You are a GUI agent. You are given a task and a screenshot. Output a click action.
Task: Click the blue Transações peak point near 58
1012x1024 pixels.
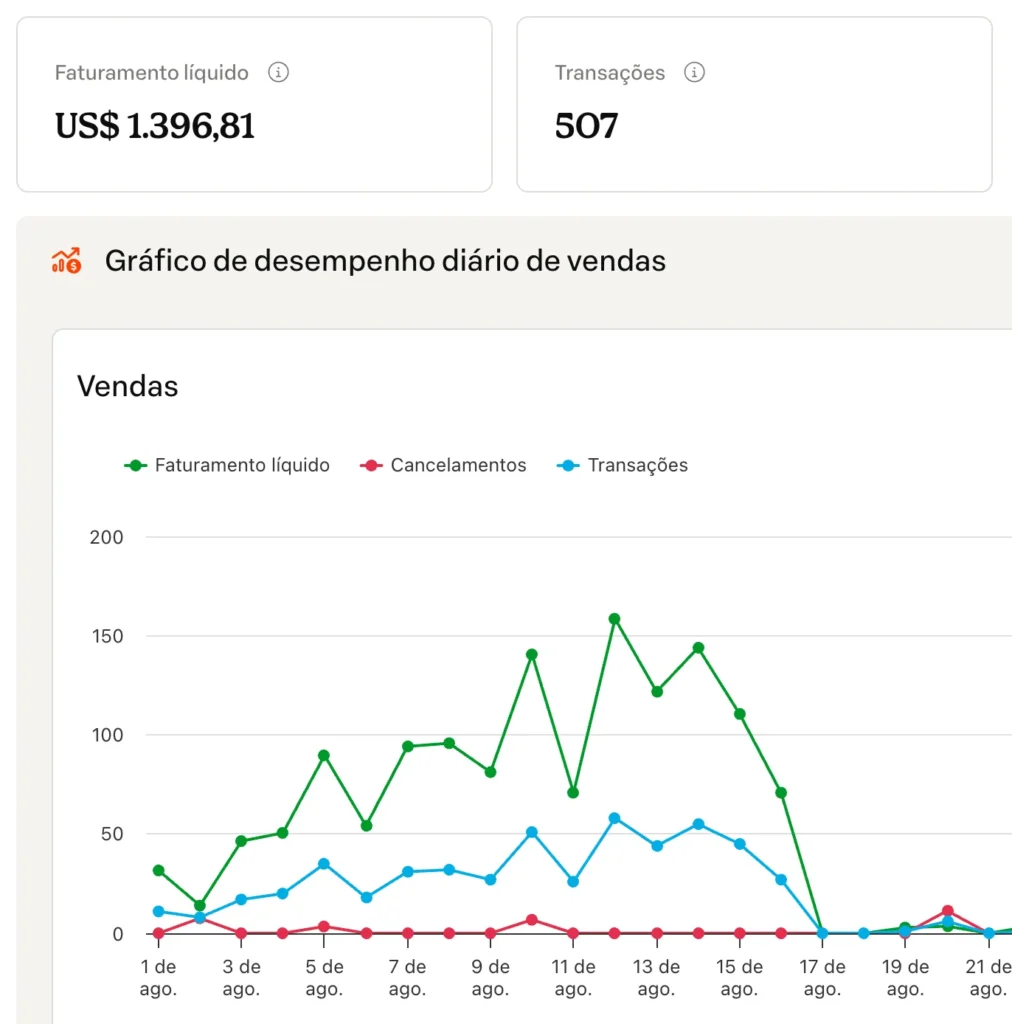614,818
